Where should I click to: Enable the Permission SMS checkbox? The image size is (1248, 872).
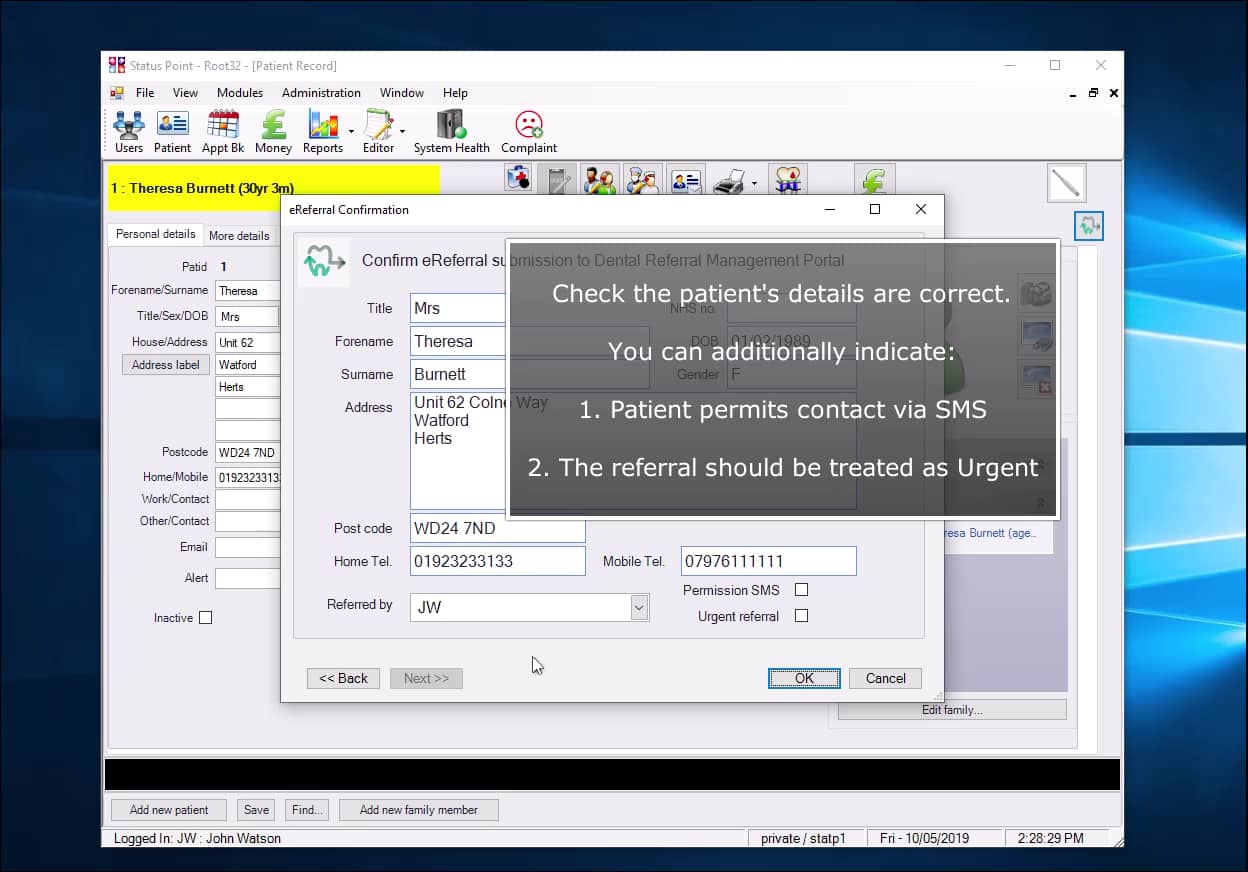pyautogui.click(x=801, y=590)
